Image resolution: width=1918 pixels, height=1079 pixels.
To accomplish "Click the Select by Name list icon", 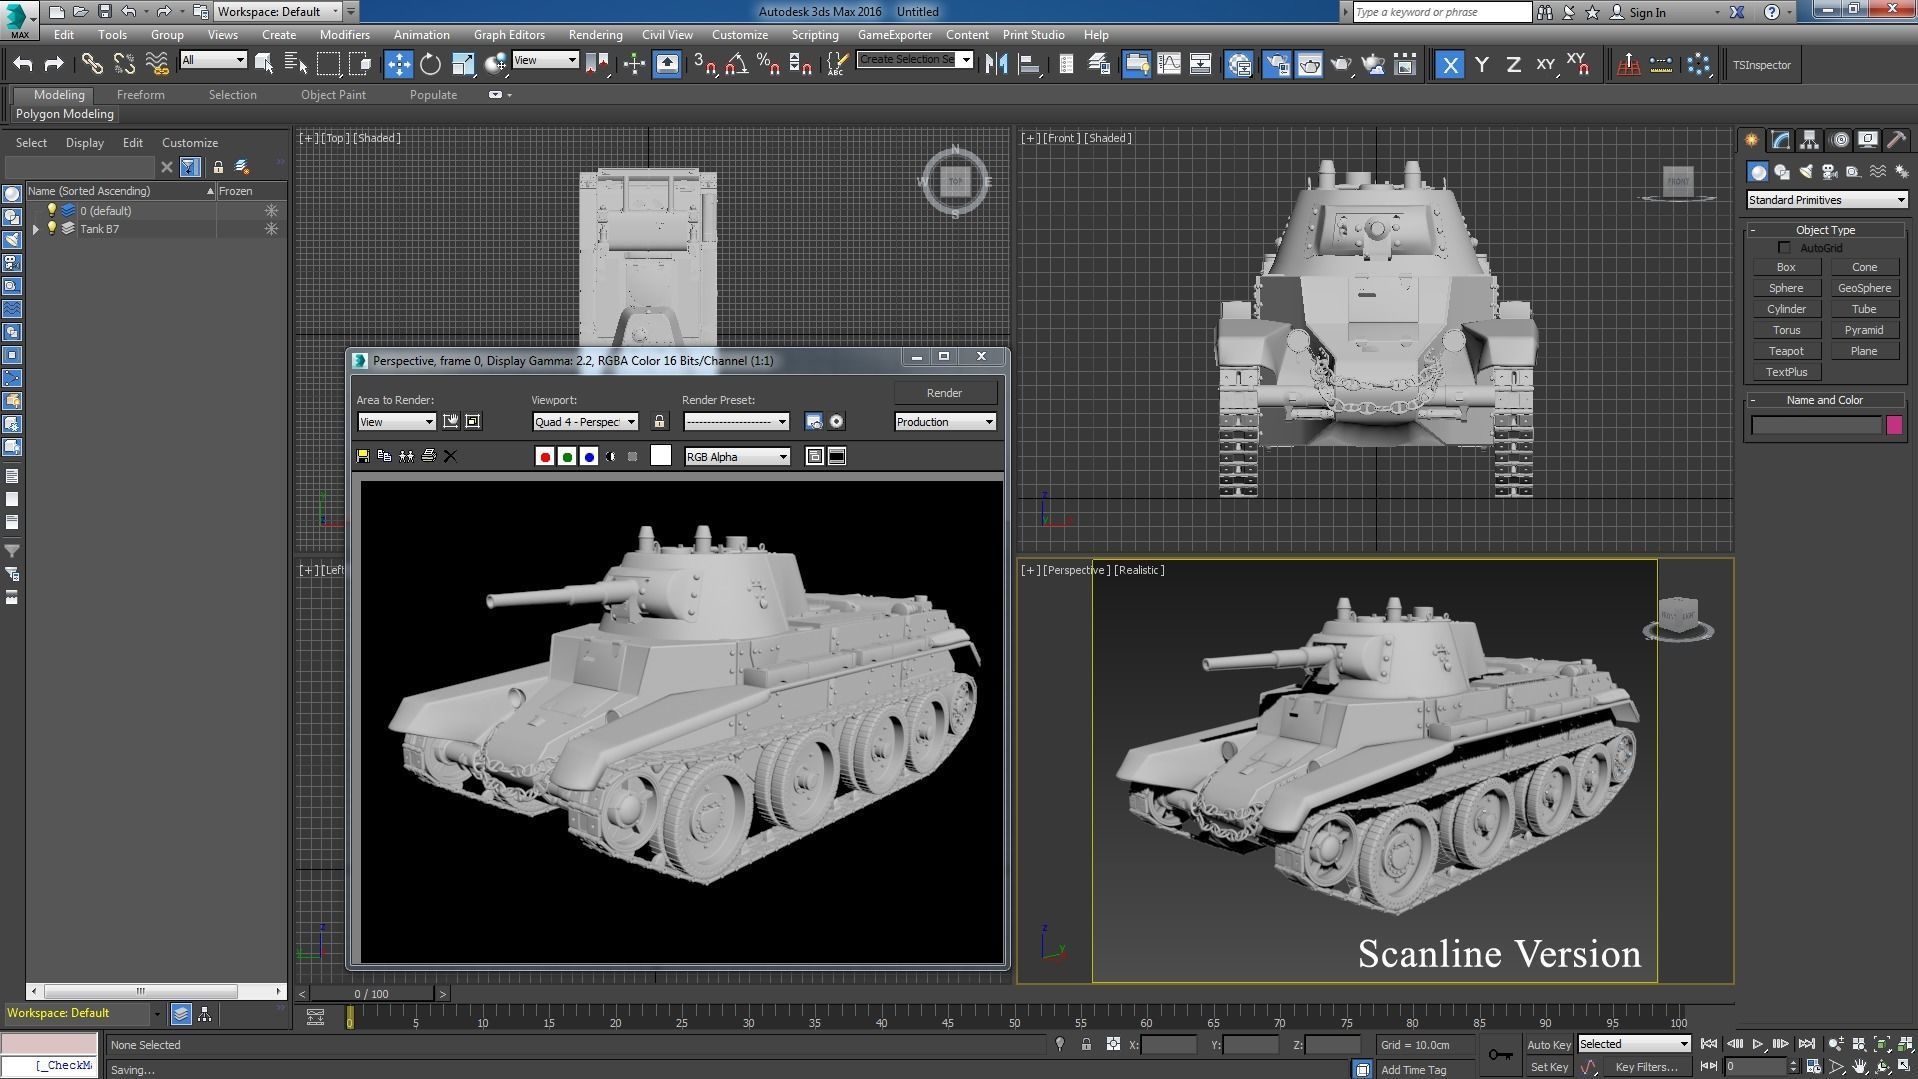I will [x=296, y=65].
